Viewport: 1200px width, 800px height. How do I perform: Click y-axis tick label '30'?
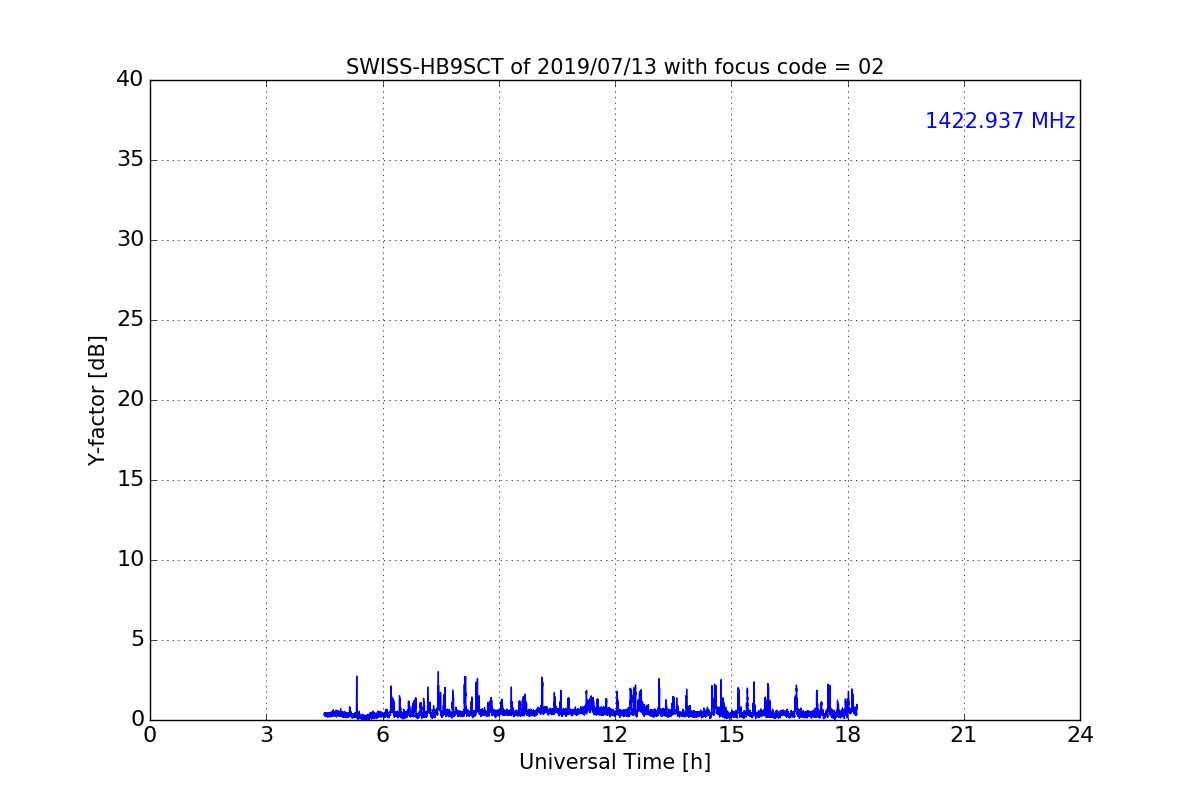(130, 239)
